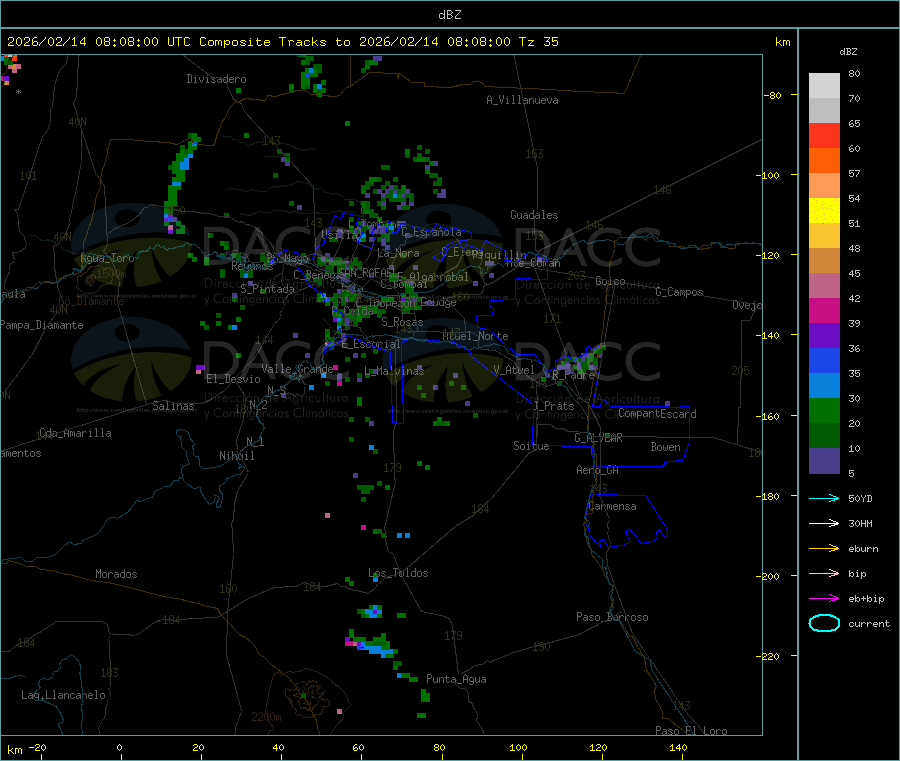The height and width of the screenshot is (761, 900).
Task: Click the 80 dBZ light gray swatch
Action: pyautogui.click(x=824, y=86)
